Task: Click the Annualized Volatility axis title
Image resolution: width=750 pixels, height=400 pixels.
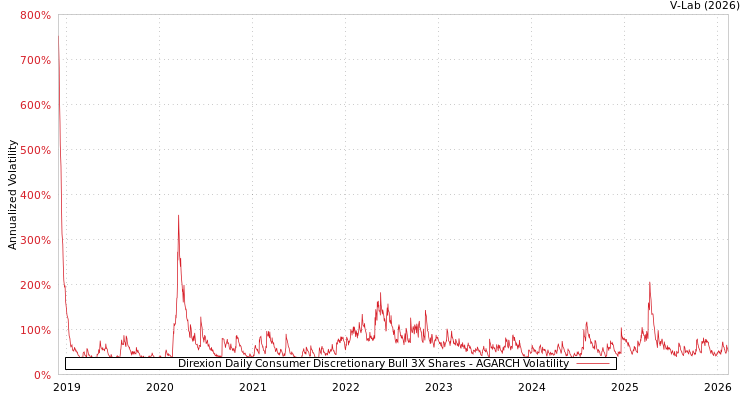Action: coord(12,195)
